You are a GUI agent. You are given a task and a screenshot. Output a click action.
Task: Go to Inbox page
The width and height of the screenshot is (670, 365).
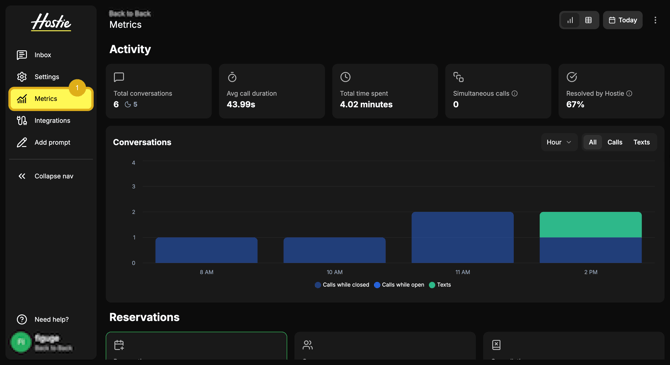(51, 55)
